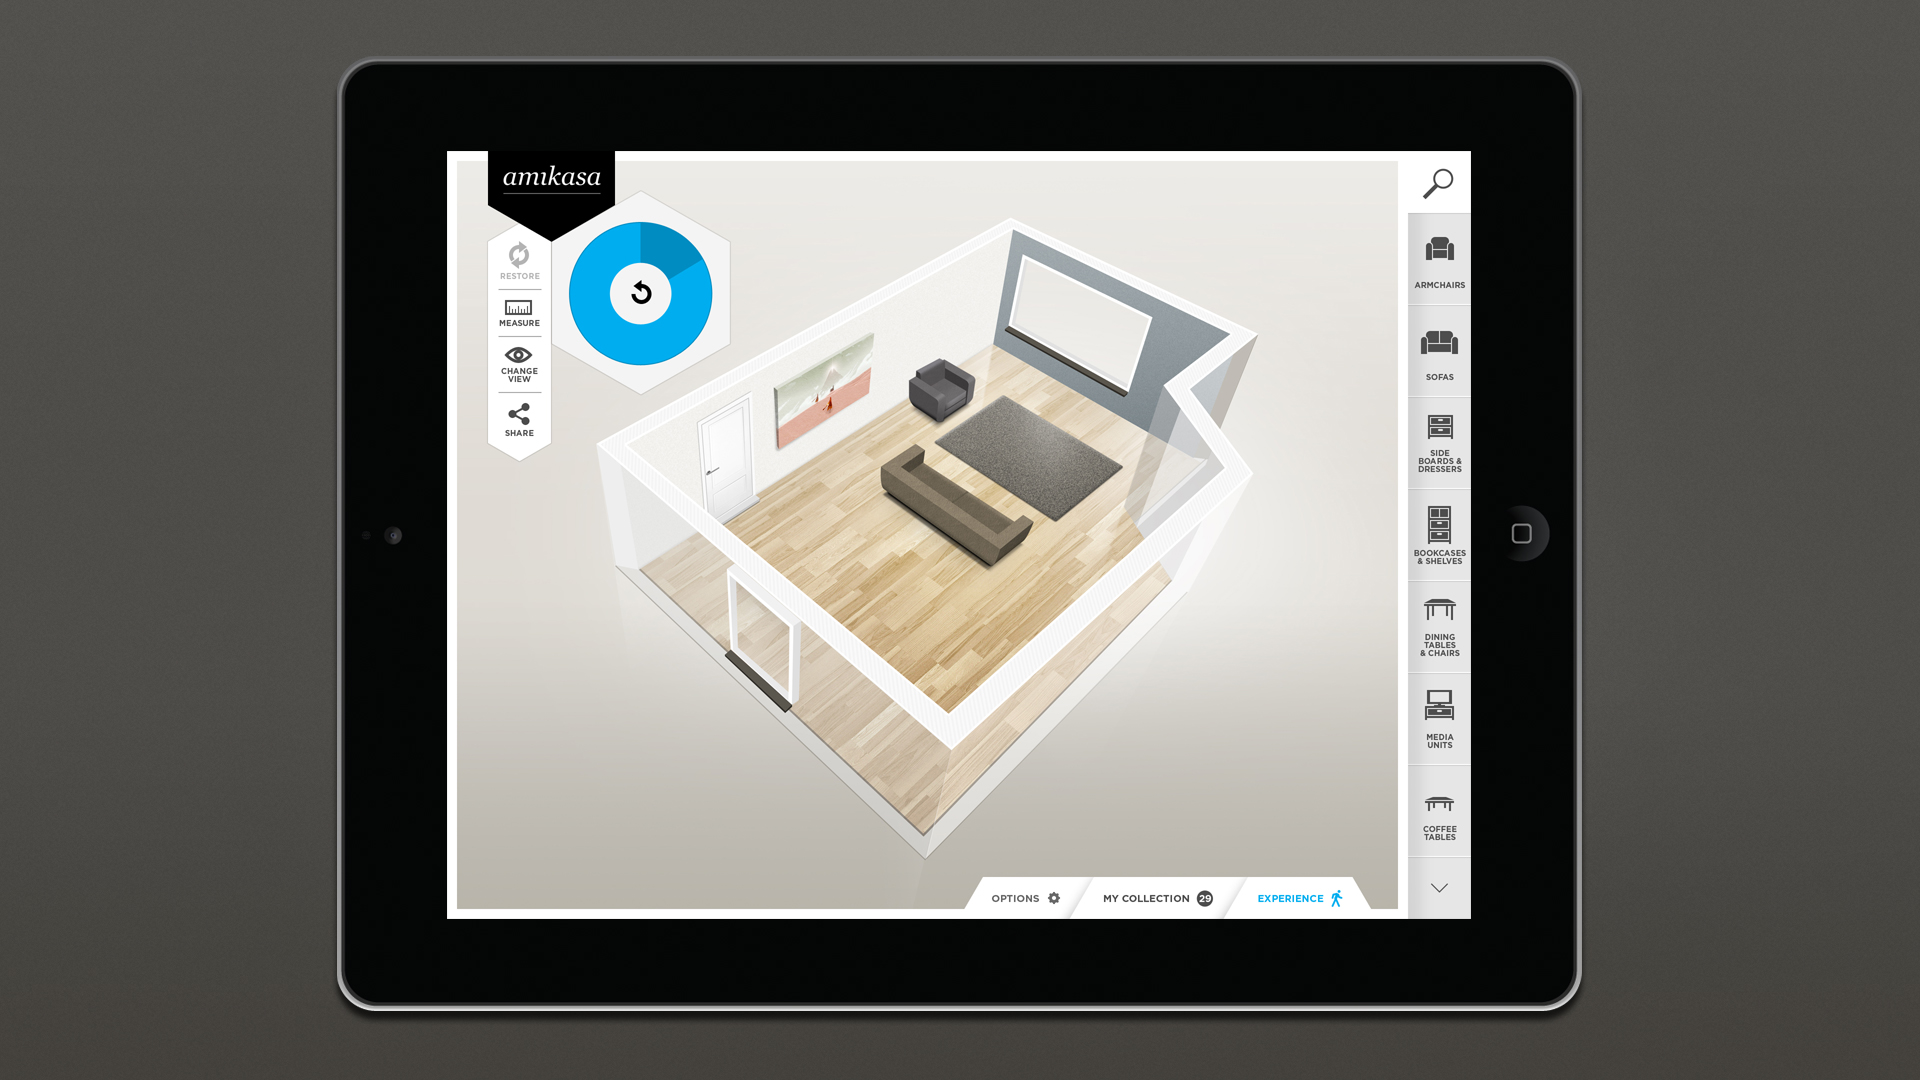Click the Dining Tables & Chairs icon
Screen dimensions: 1920x1080
[x=1437, y=626]
